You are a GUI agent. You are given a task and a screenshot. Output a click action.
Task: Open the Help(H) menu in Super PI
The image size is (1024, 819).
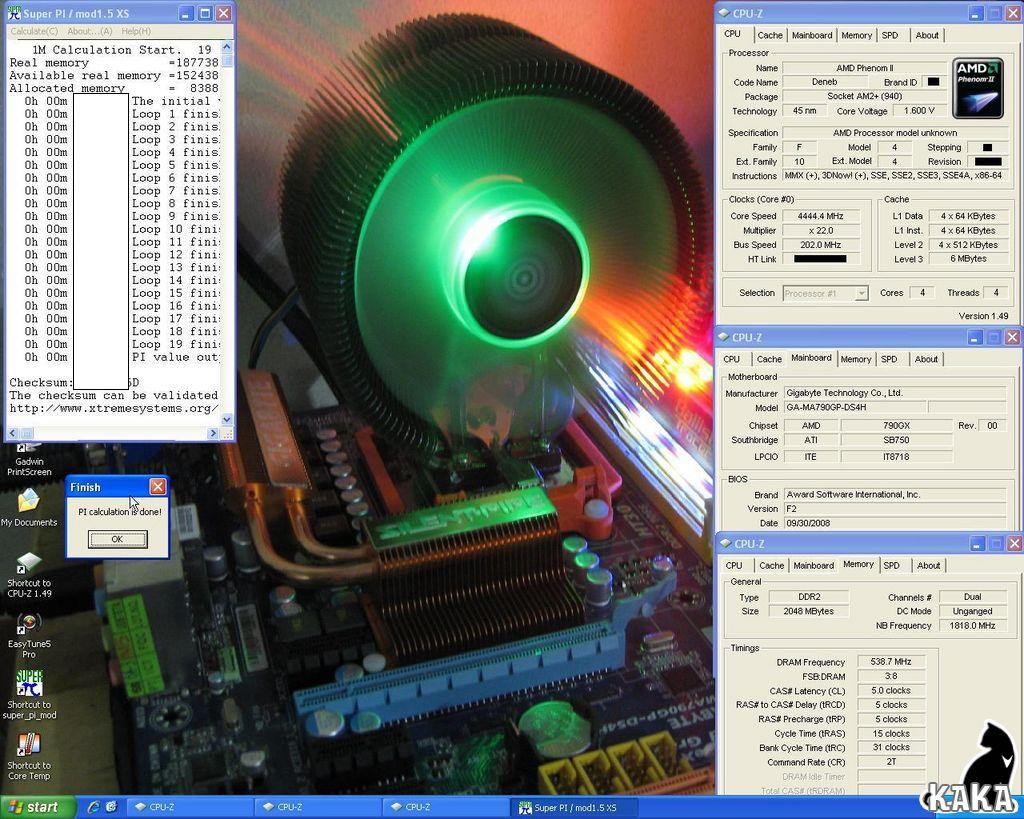(136, 31)
